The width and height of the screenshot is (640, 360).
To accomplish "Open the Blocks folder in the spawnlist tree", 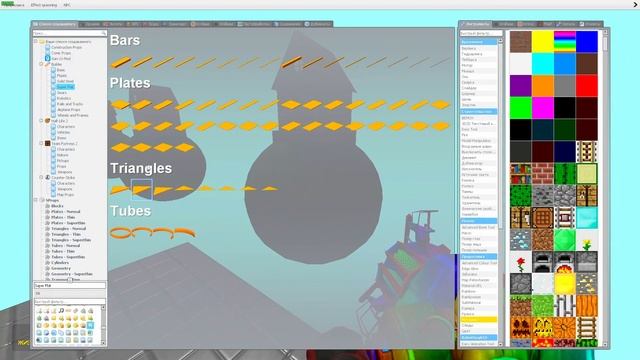I will click(57, 206).
